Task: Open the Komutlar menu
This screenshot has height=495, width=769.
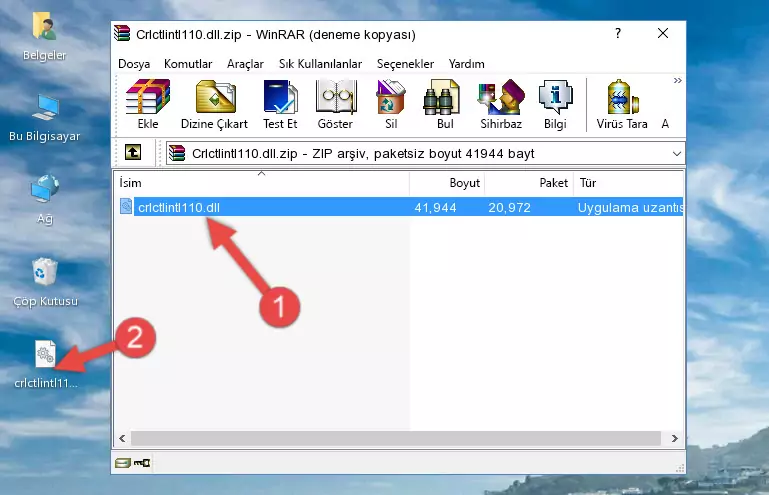Action: click(188, 64)
